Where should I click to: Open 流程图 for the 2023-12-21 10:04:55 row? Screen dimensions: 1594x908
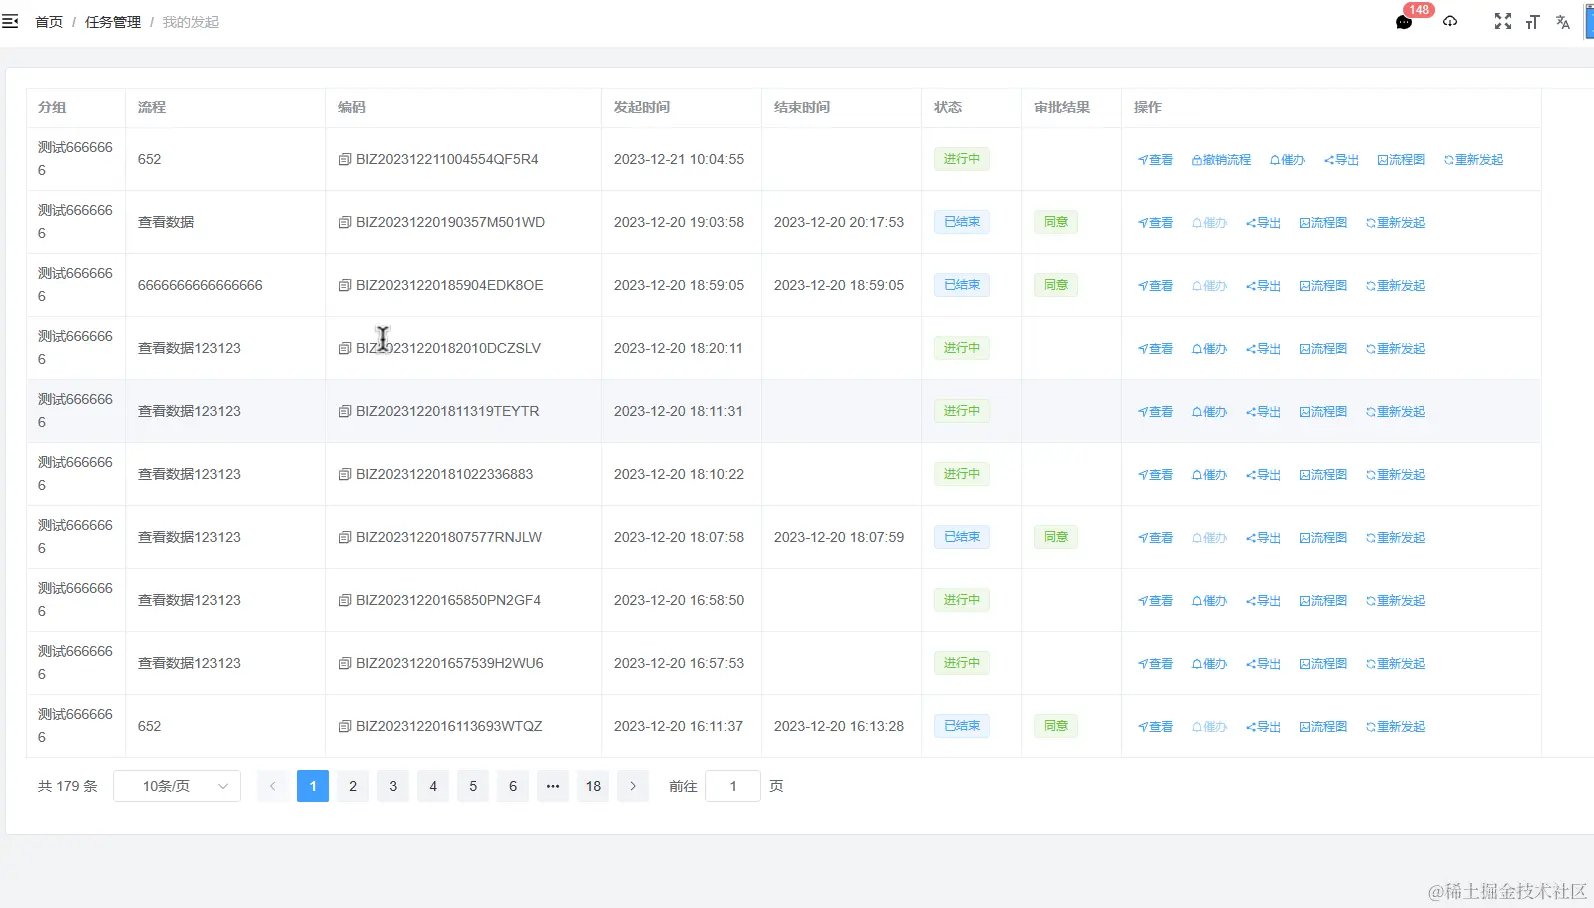(1401, 160)
